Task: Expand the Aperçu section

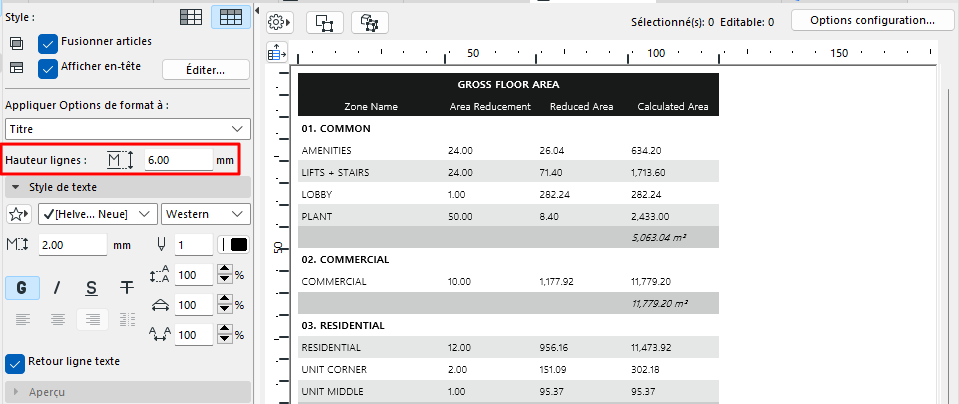Action: click(x=16, y=392)
